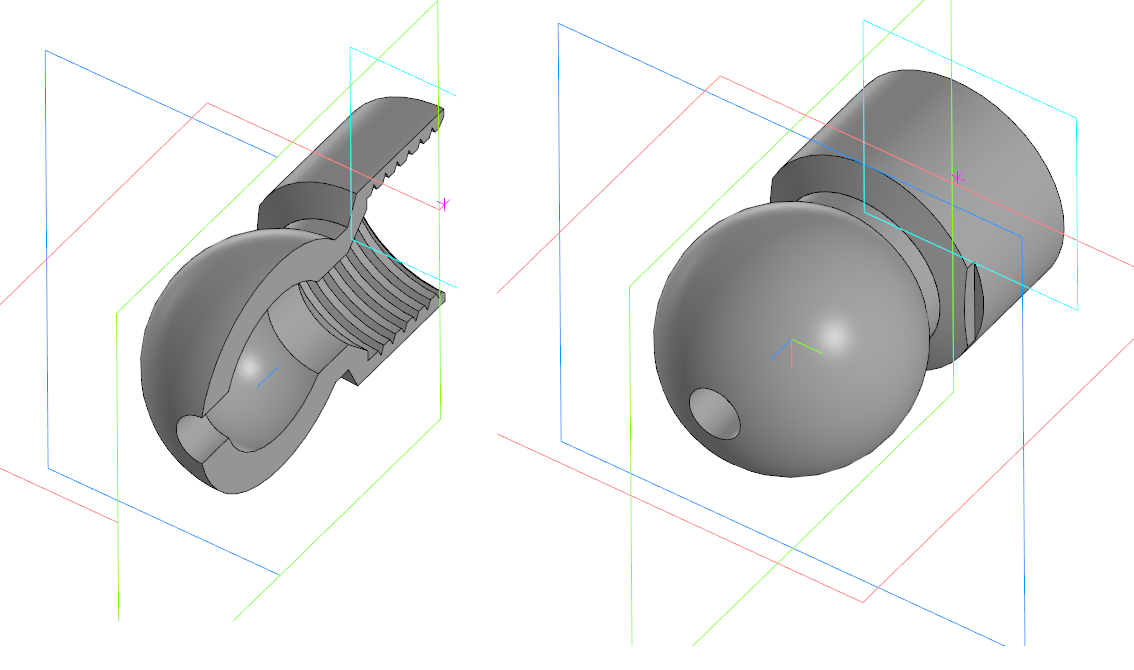1134x670 pixels.
Task: Click the small round hole in the right sphere
Action: pyautogui.click(x=715, y=413)
